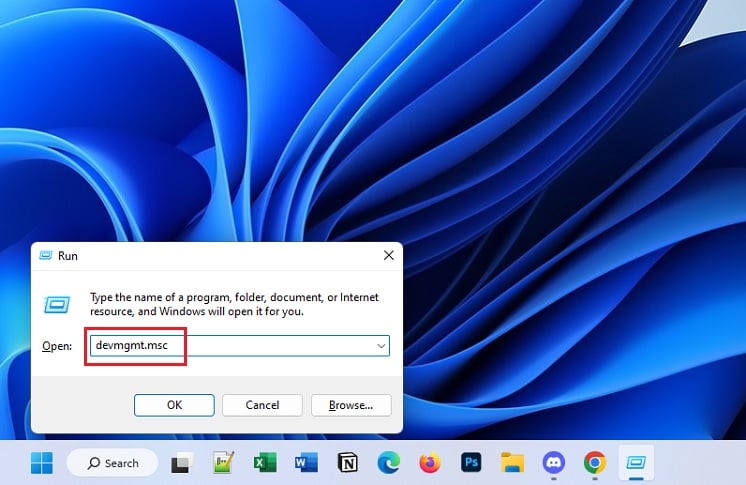Viewport: 746px width, 485px height.
Task: Launch Notepad++ from the taskbar
Action: pyautogui.click(x=223, y=463)
